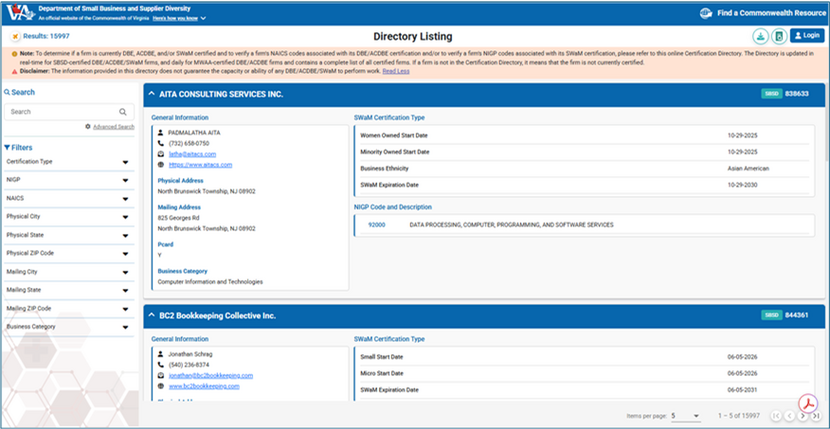Viewport: 830px width, 429px height.
Task: Go to previous page of results
Action: [789, 416]
